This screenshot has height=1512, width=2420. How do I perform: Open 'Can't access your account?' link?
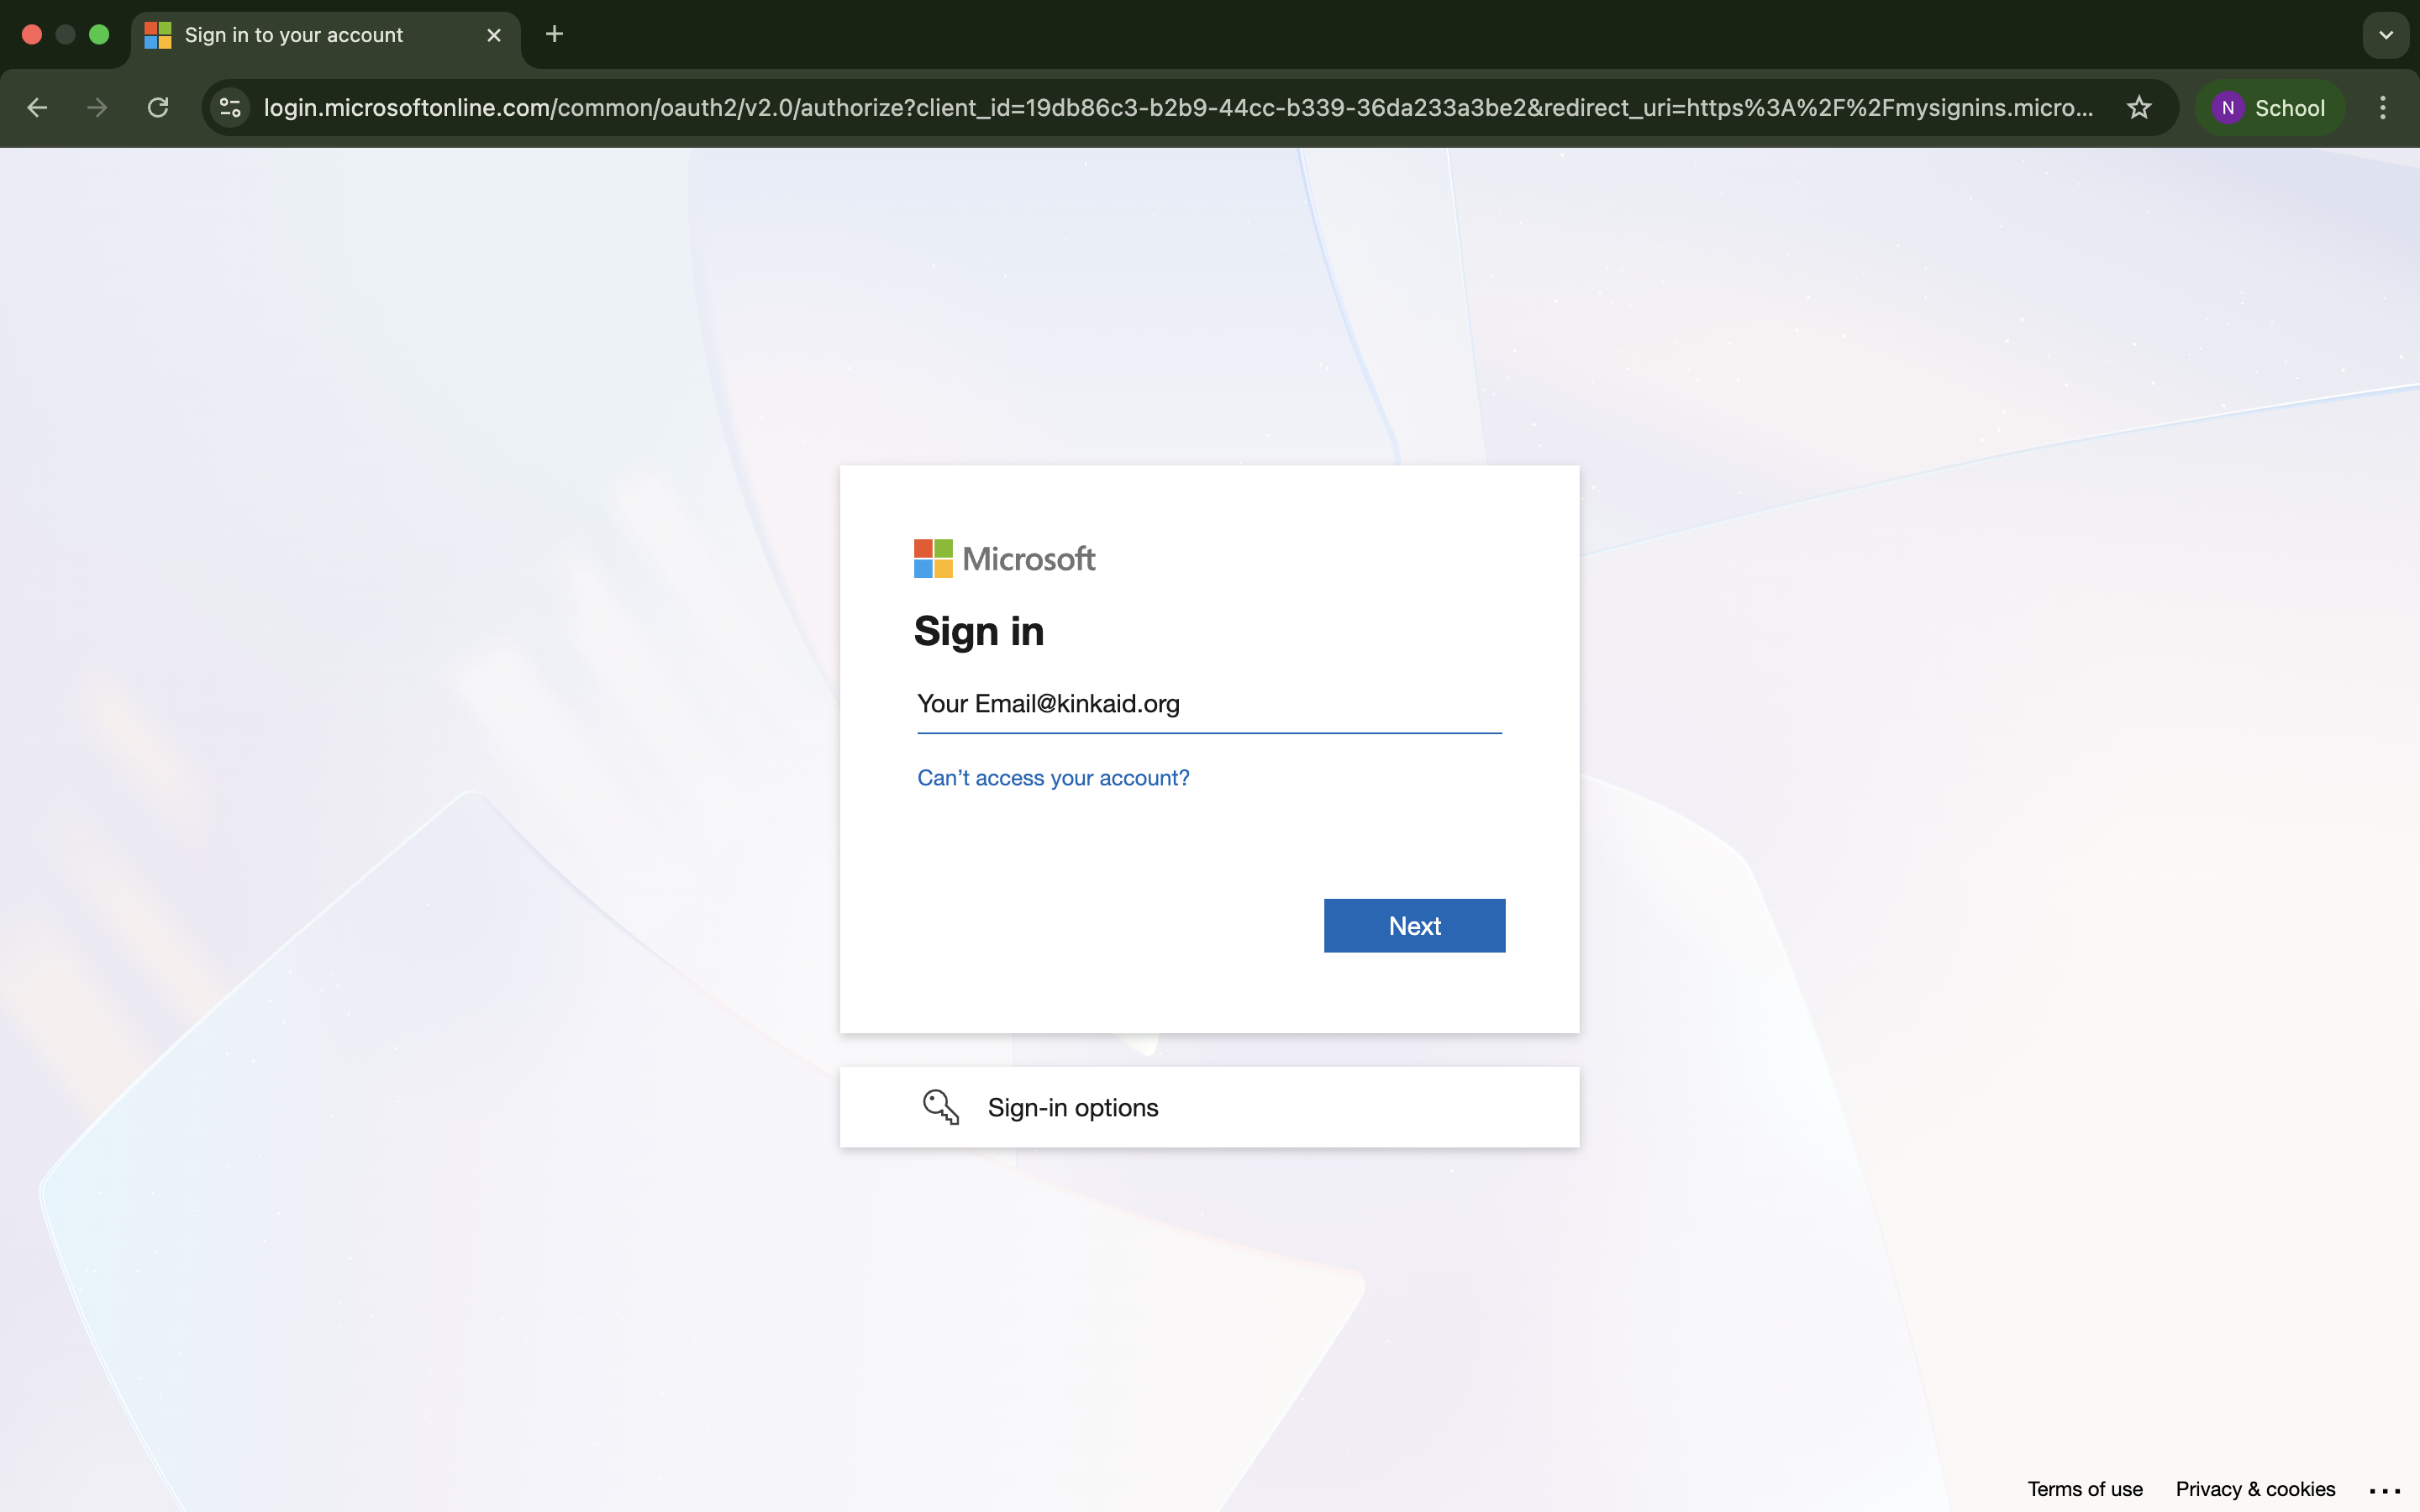coord(1053,778)
